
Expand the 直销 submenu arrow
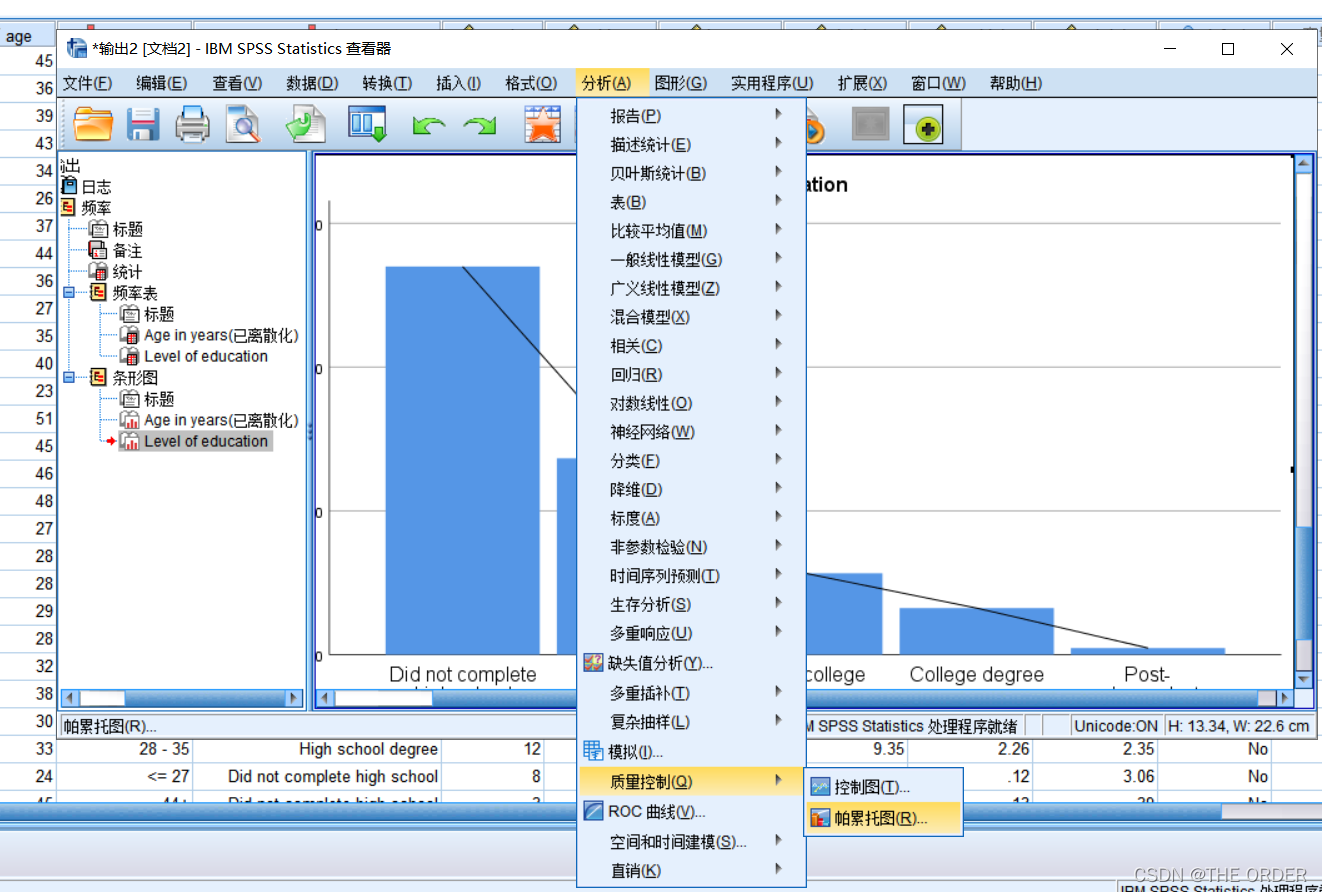778,869
